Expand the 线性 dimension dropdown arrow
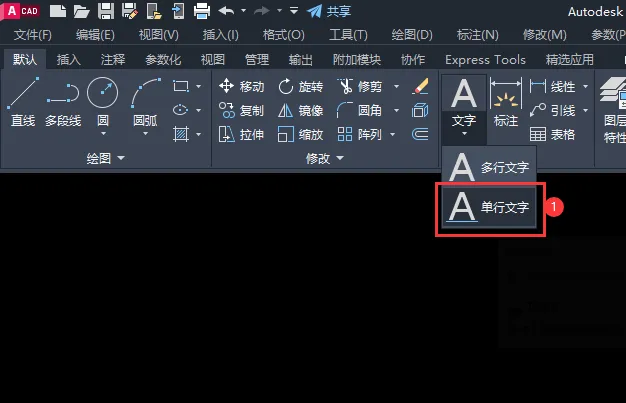626x403 pixels. tap(585, 86)
